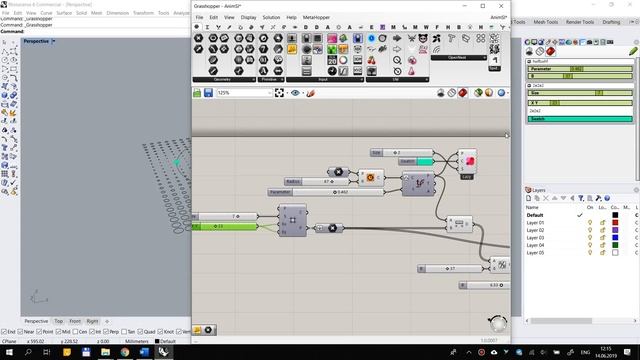Click the hammer tools icon in Layers toolbar
The height and width of the screenshot is (360, 640).
(x=598, y=198)
